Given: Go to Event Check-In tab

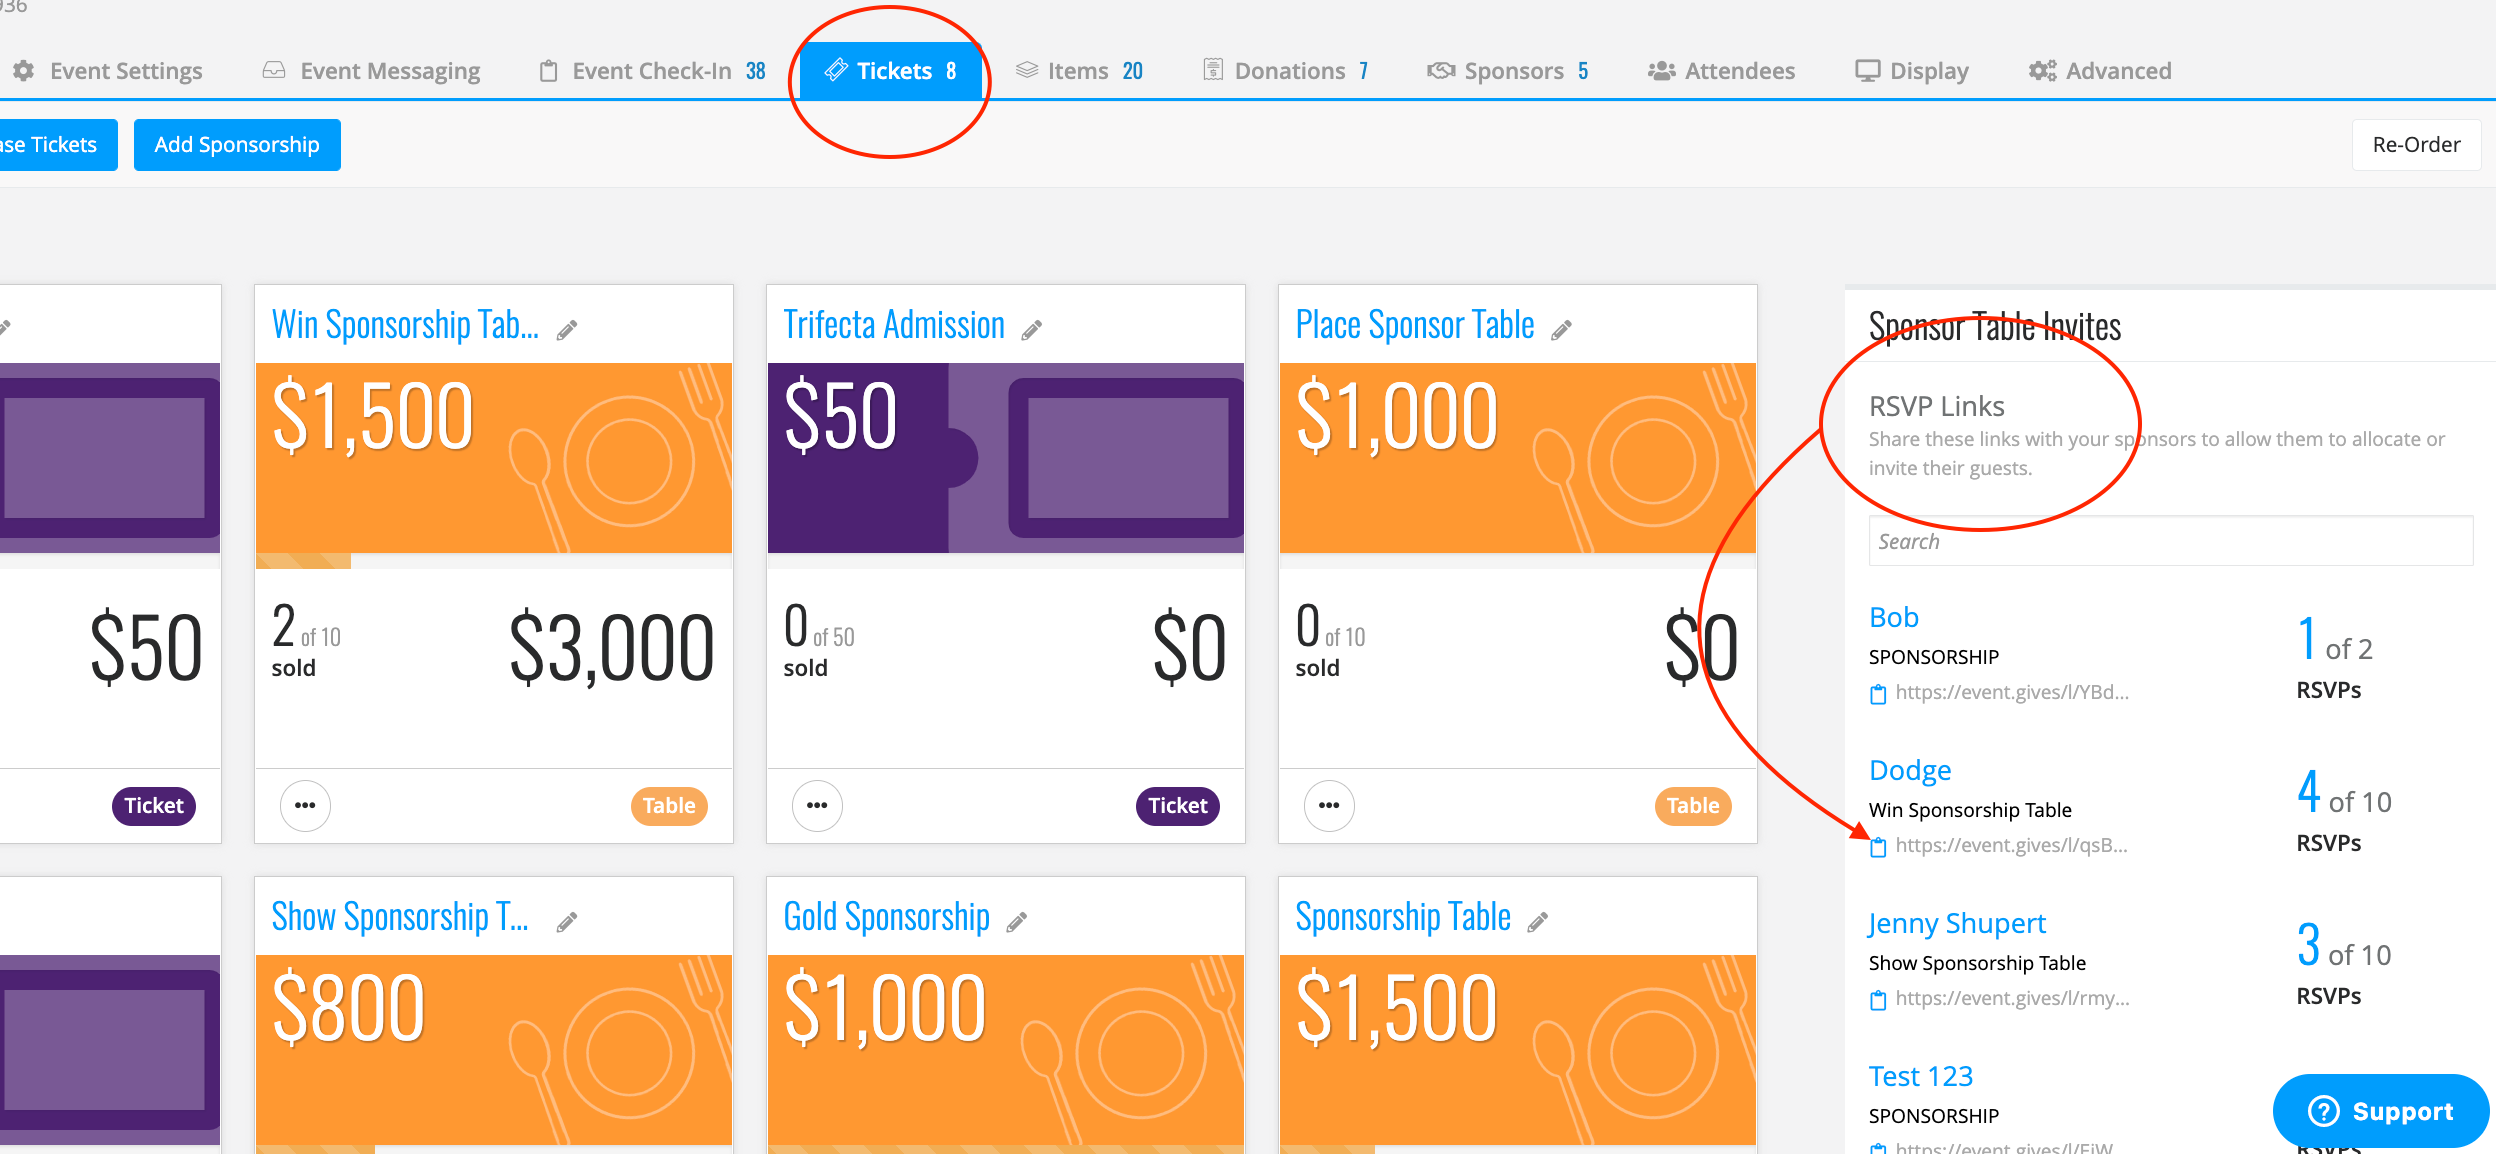Looking at the screenshot, I should click(x=652, y=71).
